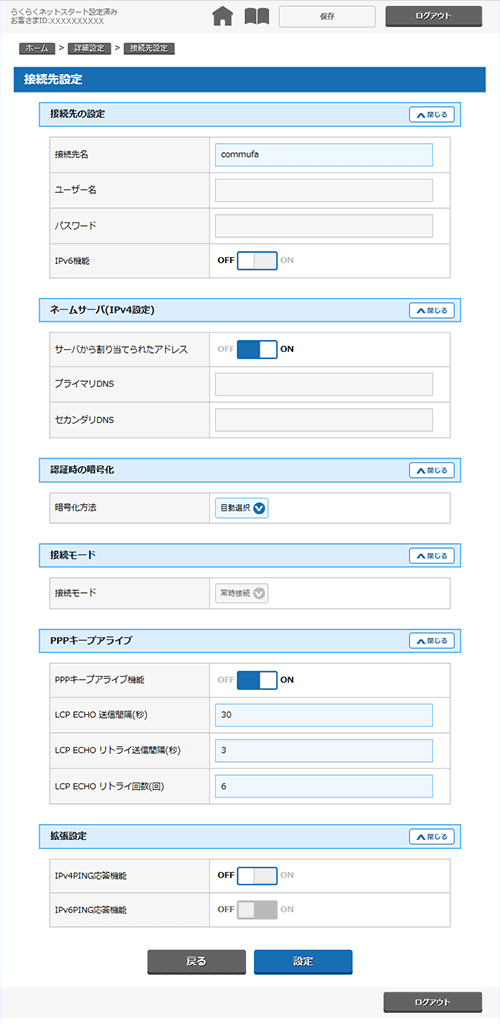Toggle サーバから割り当てられたアドレス switch
This screenshot has height=1024, width=500.
pos(257,349)
